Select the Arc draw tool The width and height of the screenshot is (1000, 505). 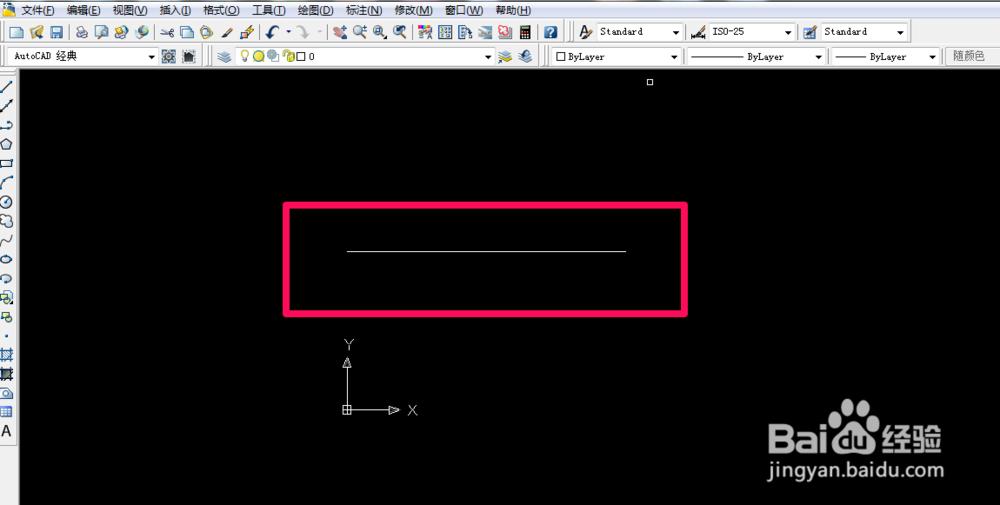point(6,183)
